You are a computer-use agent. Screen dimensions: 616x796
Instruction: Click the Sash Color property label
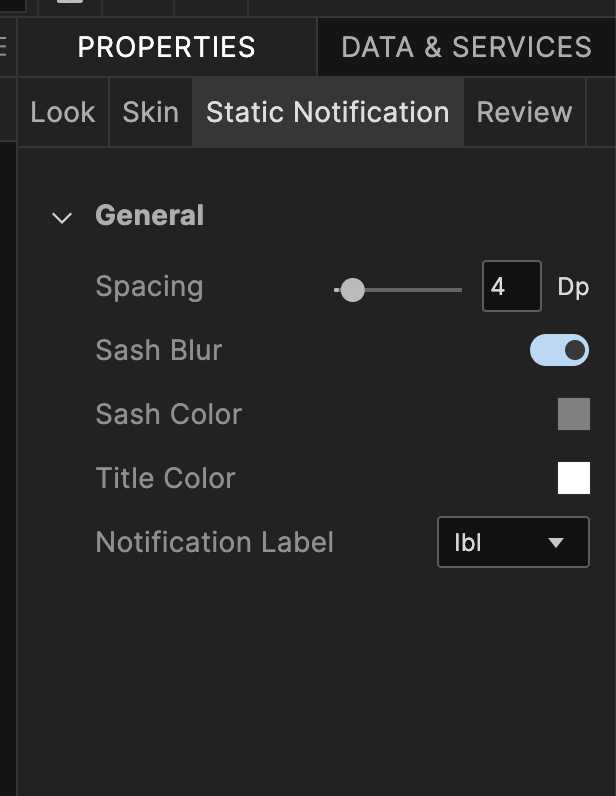(x=169, y=415)
